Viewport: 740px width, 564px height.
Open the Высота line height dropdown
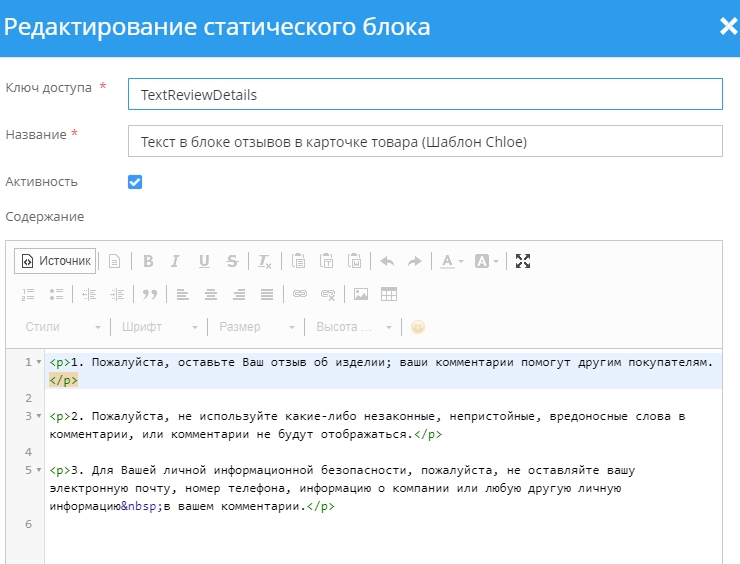pyautogui.click(x=353, y=327)
